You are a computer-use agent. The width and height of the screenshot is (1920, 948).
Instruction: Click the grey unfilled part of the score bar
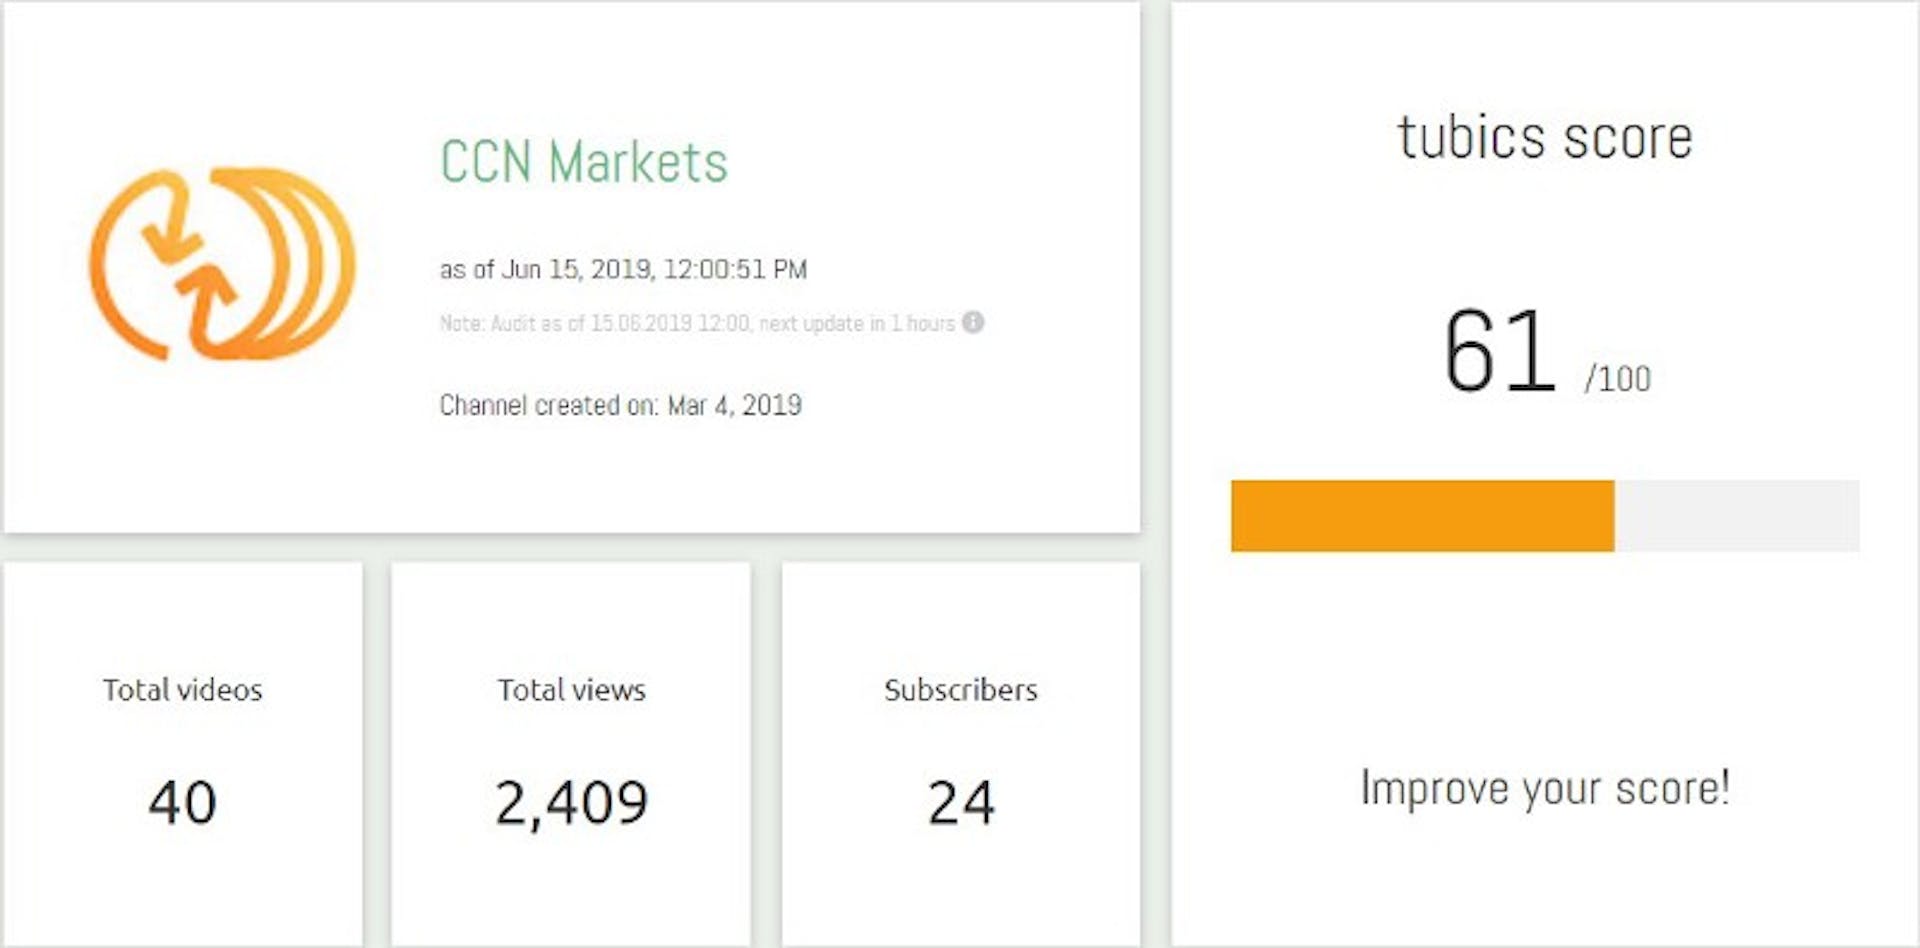pos(1737,516)
